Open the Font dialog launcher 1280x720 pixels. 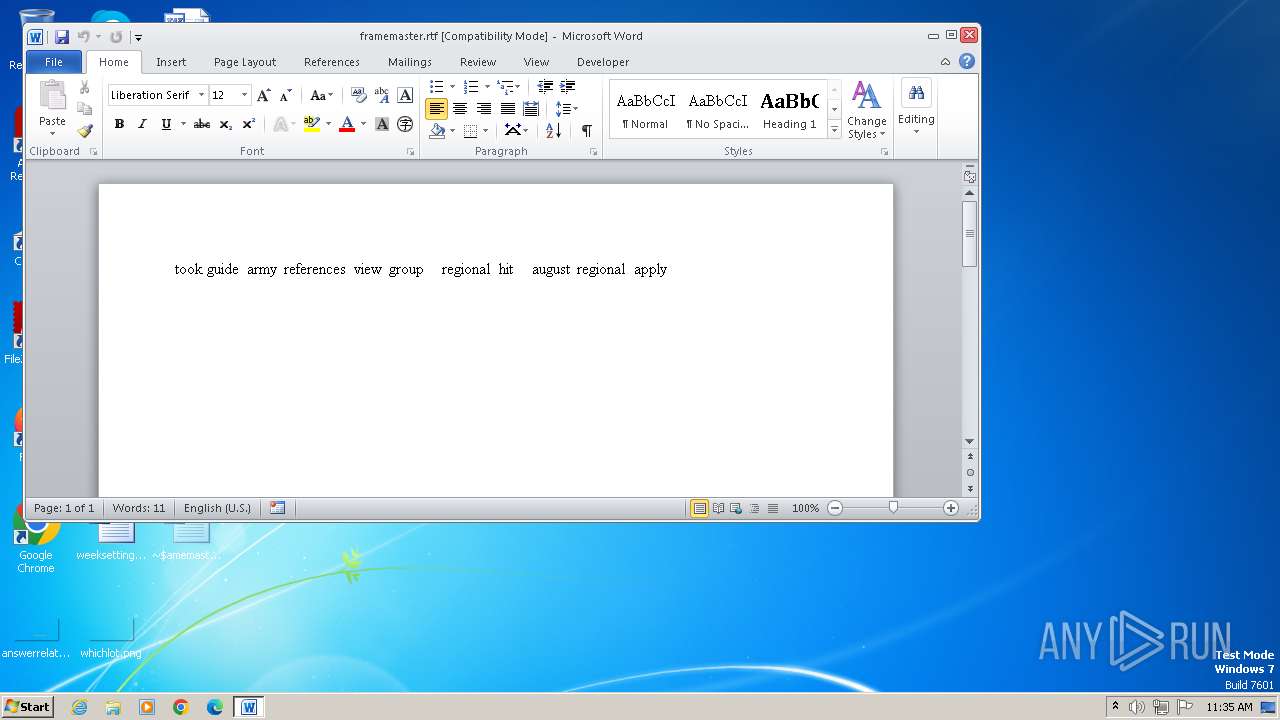point(410,152)
